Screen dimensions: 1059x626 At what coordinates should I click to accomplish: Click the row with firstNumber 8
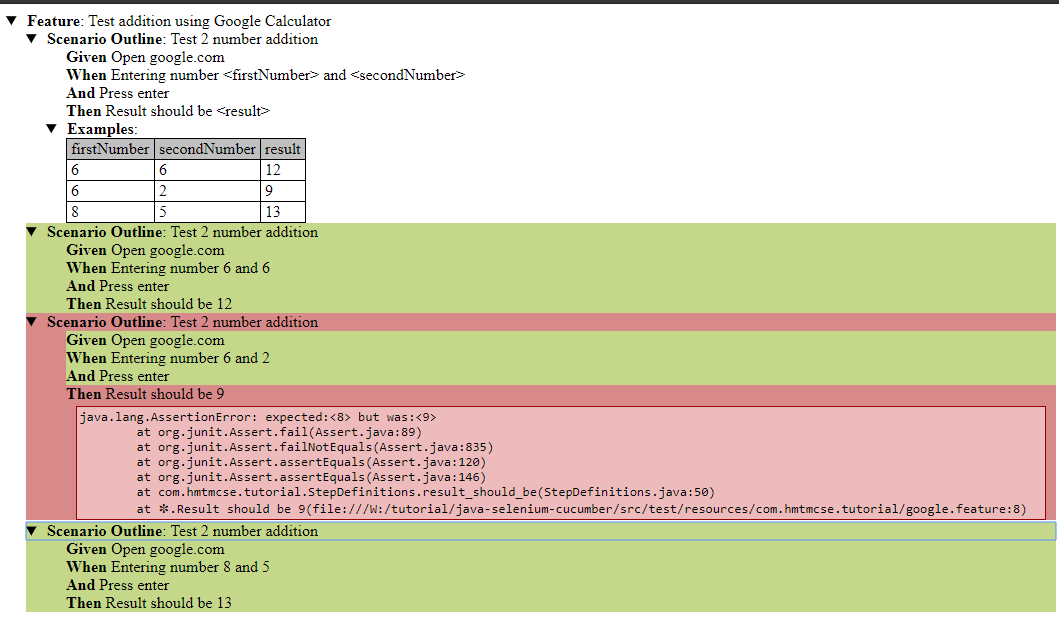(110, 211)
